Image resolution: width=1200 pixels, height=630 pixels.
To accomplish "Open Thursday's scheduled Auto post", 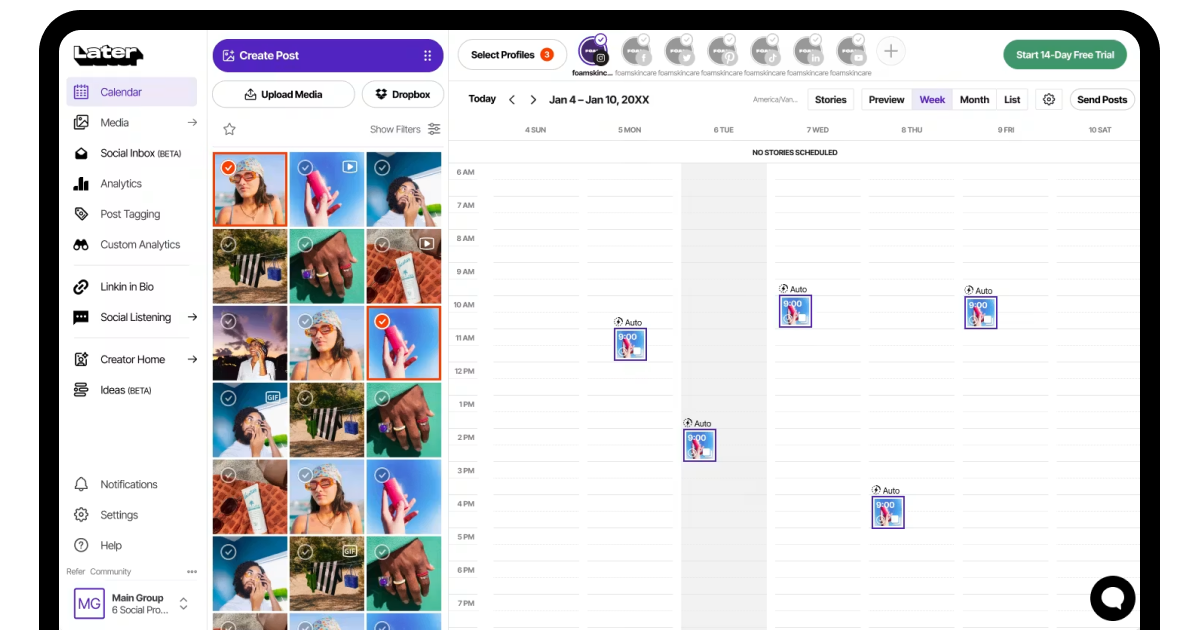I will click(x=888, y=512).
